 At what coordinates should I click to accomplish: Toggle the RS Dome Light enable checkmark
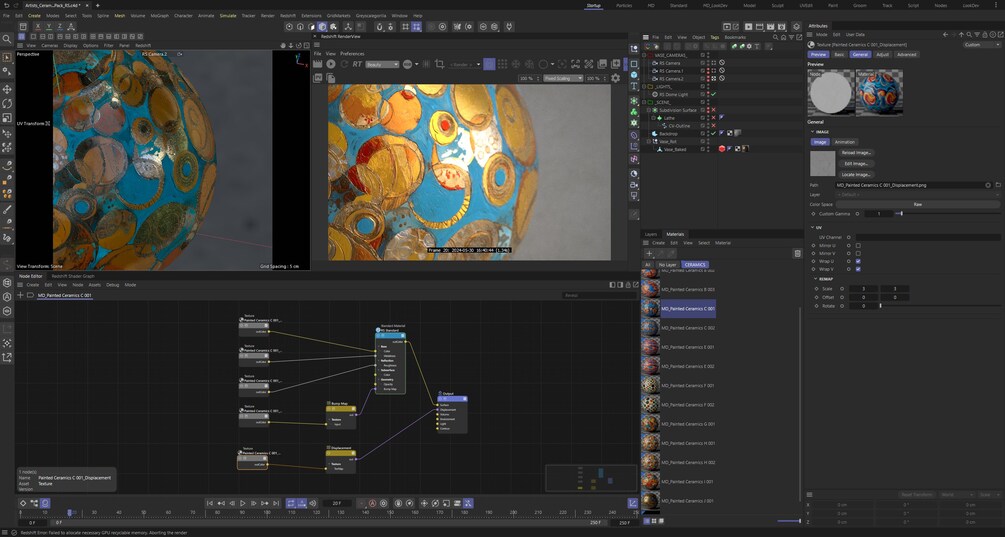click(713, 94)
